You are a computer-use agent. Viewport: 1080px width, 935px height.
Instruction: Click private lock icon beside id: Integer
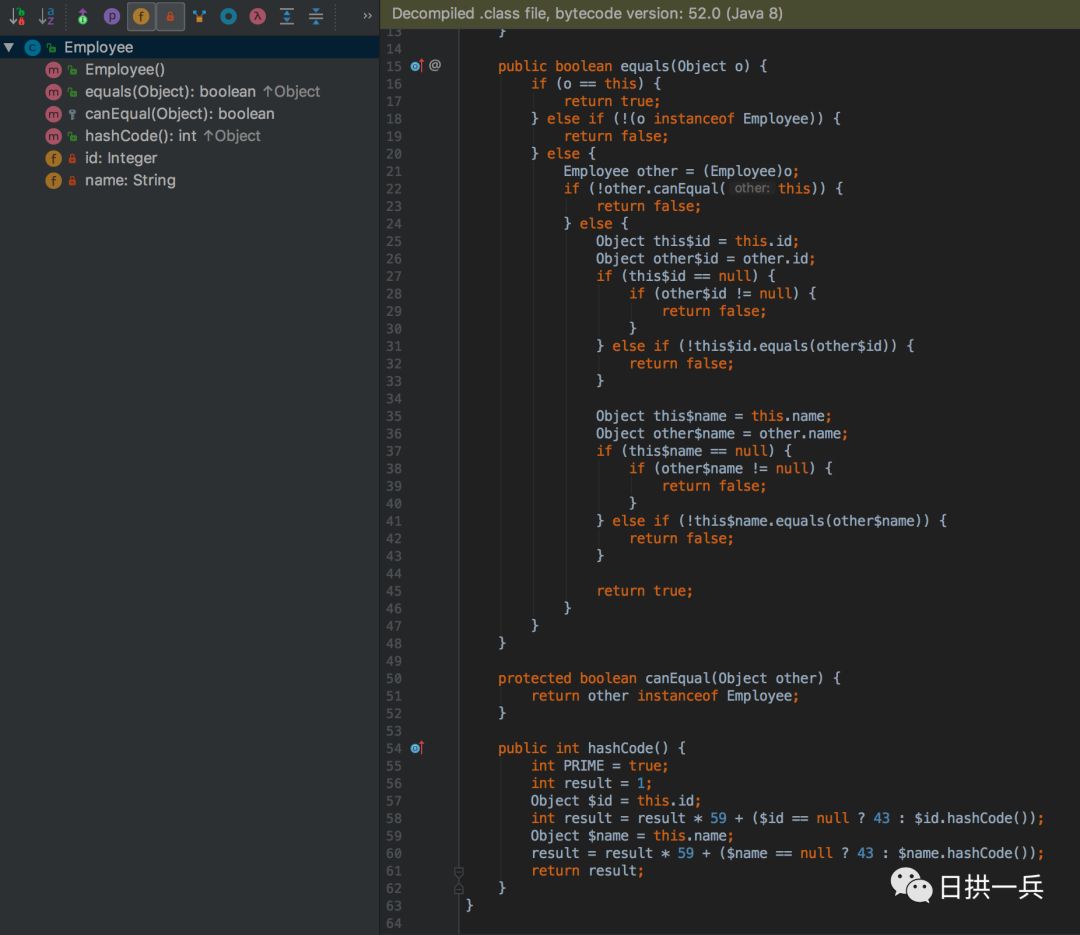click(72, 158)
